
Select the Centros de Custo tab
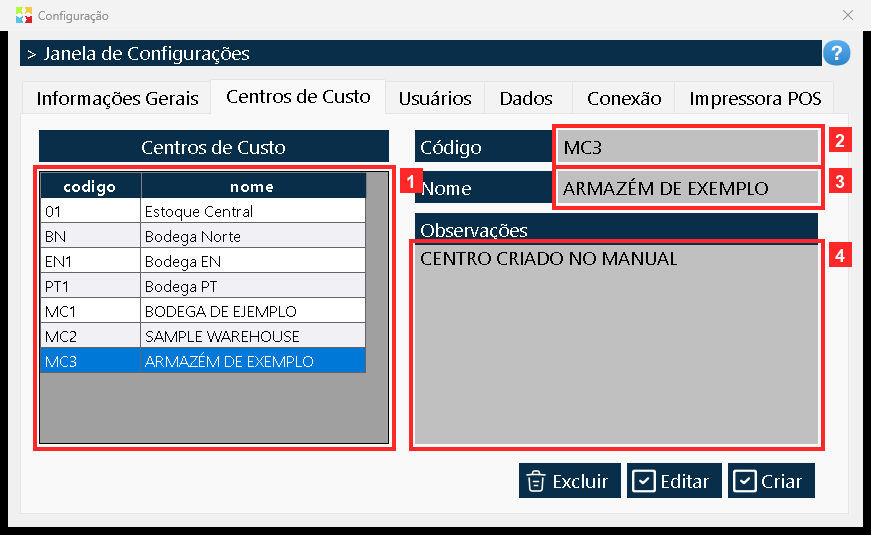(298, 97)
